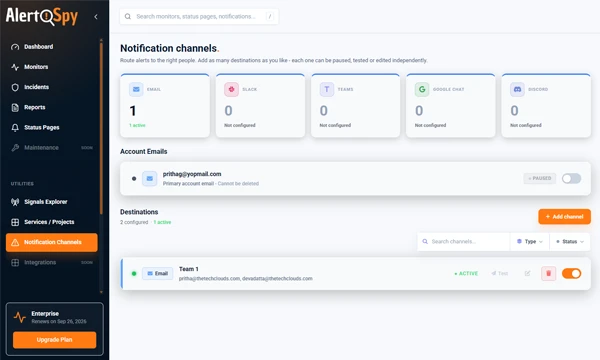The image size is (600, 360).
Task: Click the sidebar orange scrollbar
Action: point(101,128)
